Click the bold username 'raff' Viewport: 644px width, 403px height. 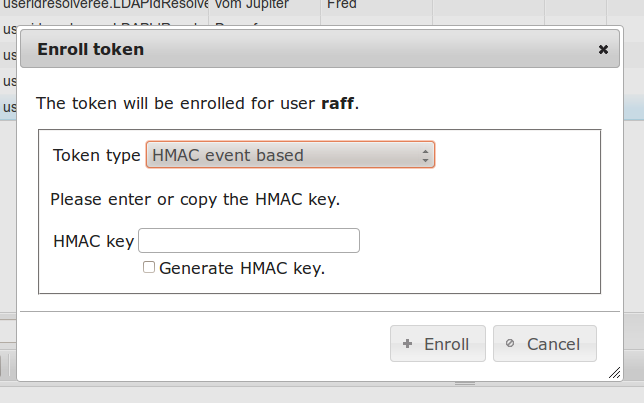[337, 103]
